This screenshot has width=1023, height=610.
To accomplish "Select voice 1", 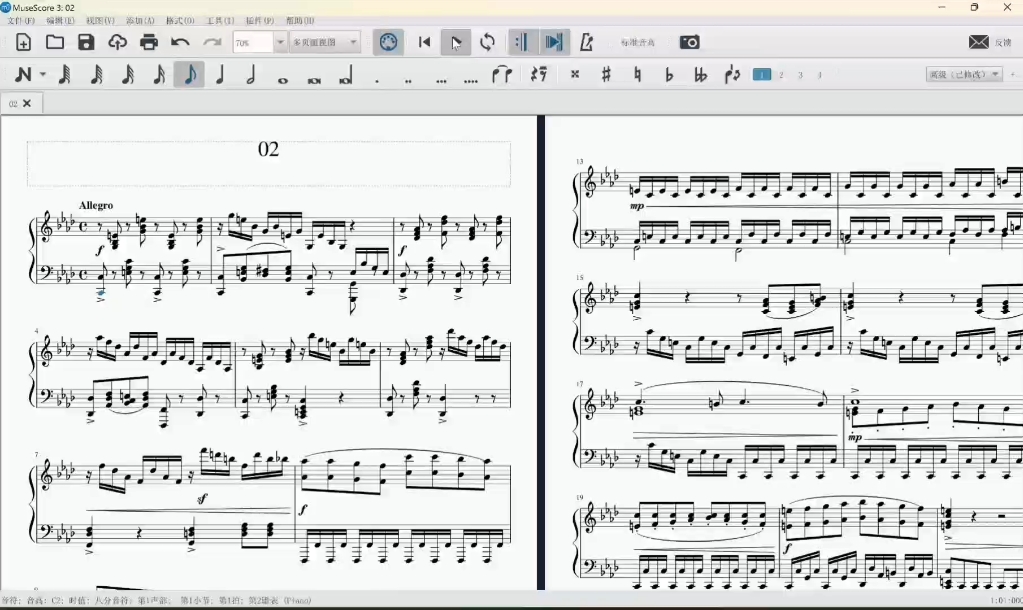I will pos(761,74).
